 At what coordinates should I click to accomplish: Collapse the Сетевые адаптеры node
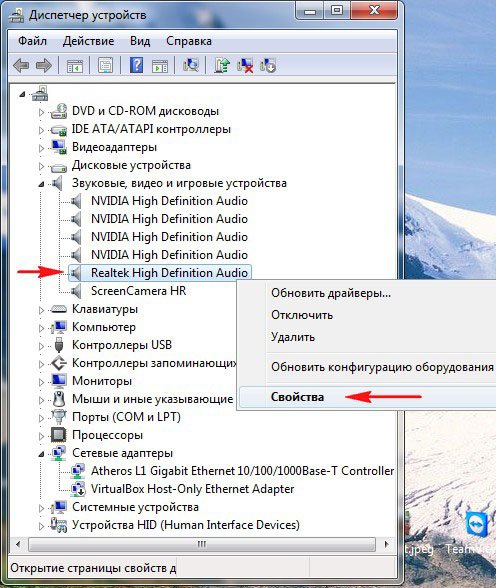(x=41, y=454)
